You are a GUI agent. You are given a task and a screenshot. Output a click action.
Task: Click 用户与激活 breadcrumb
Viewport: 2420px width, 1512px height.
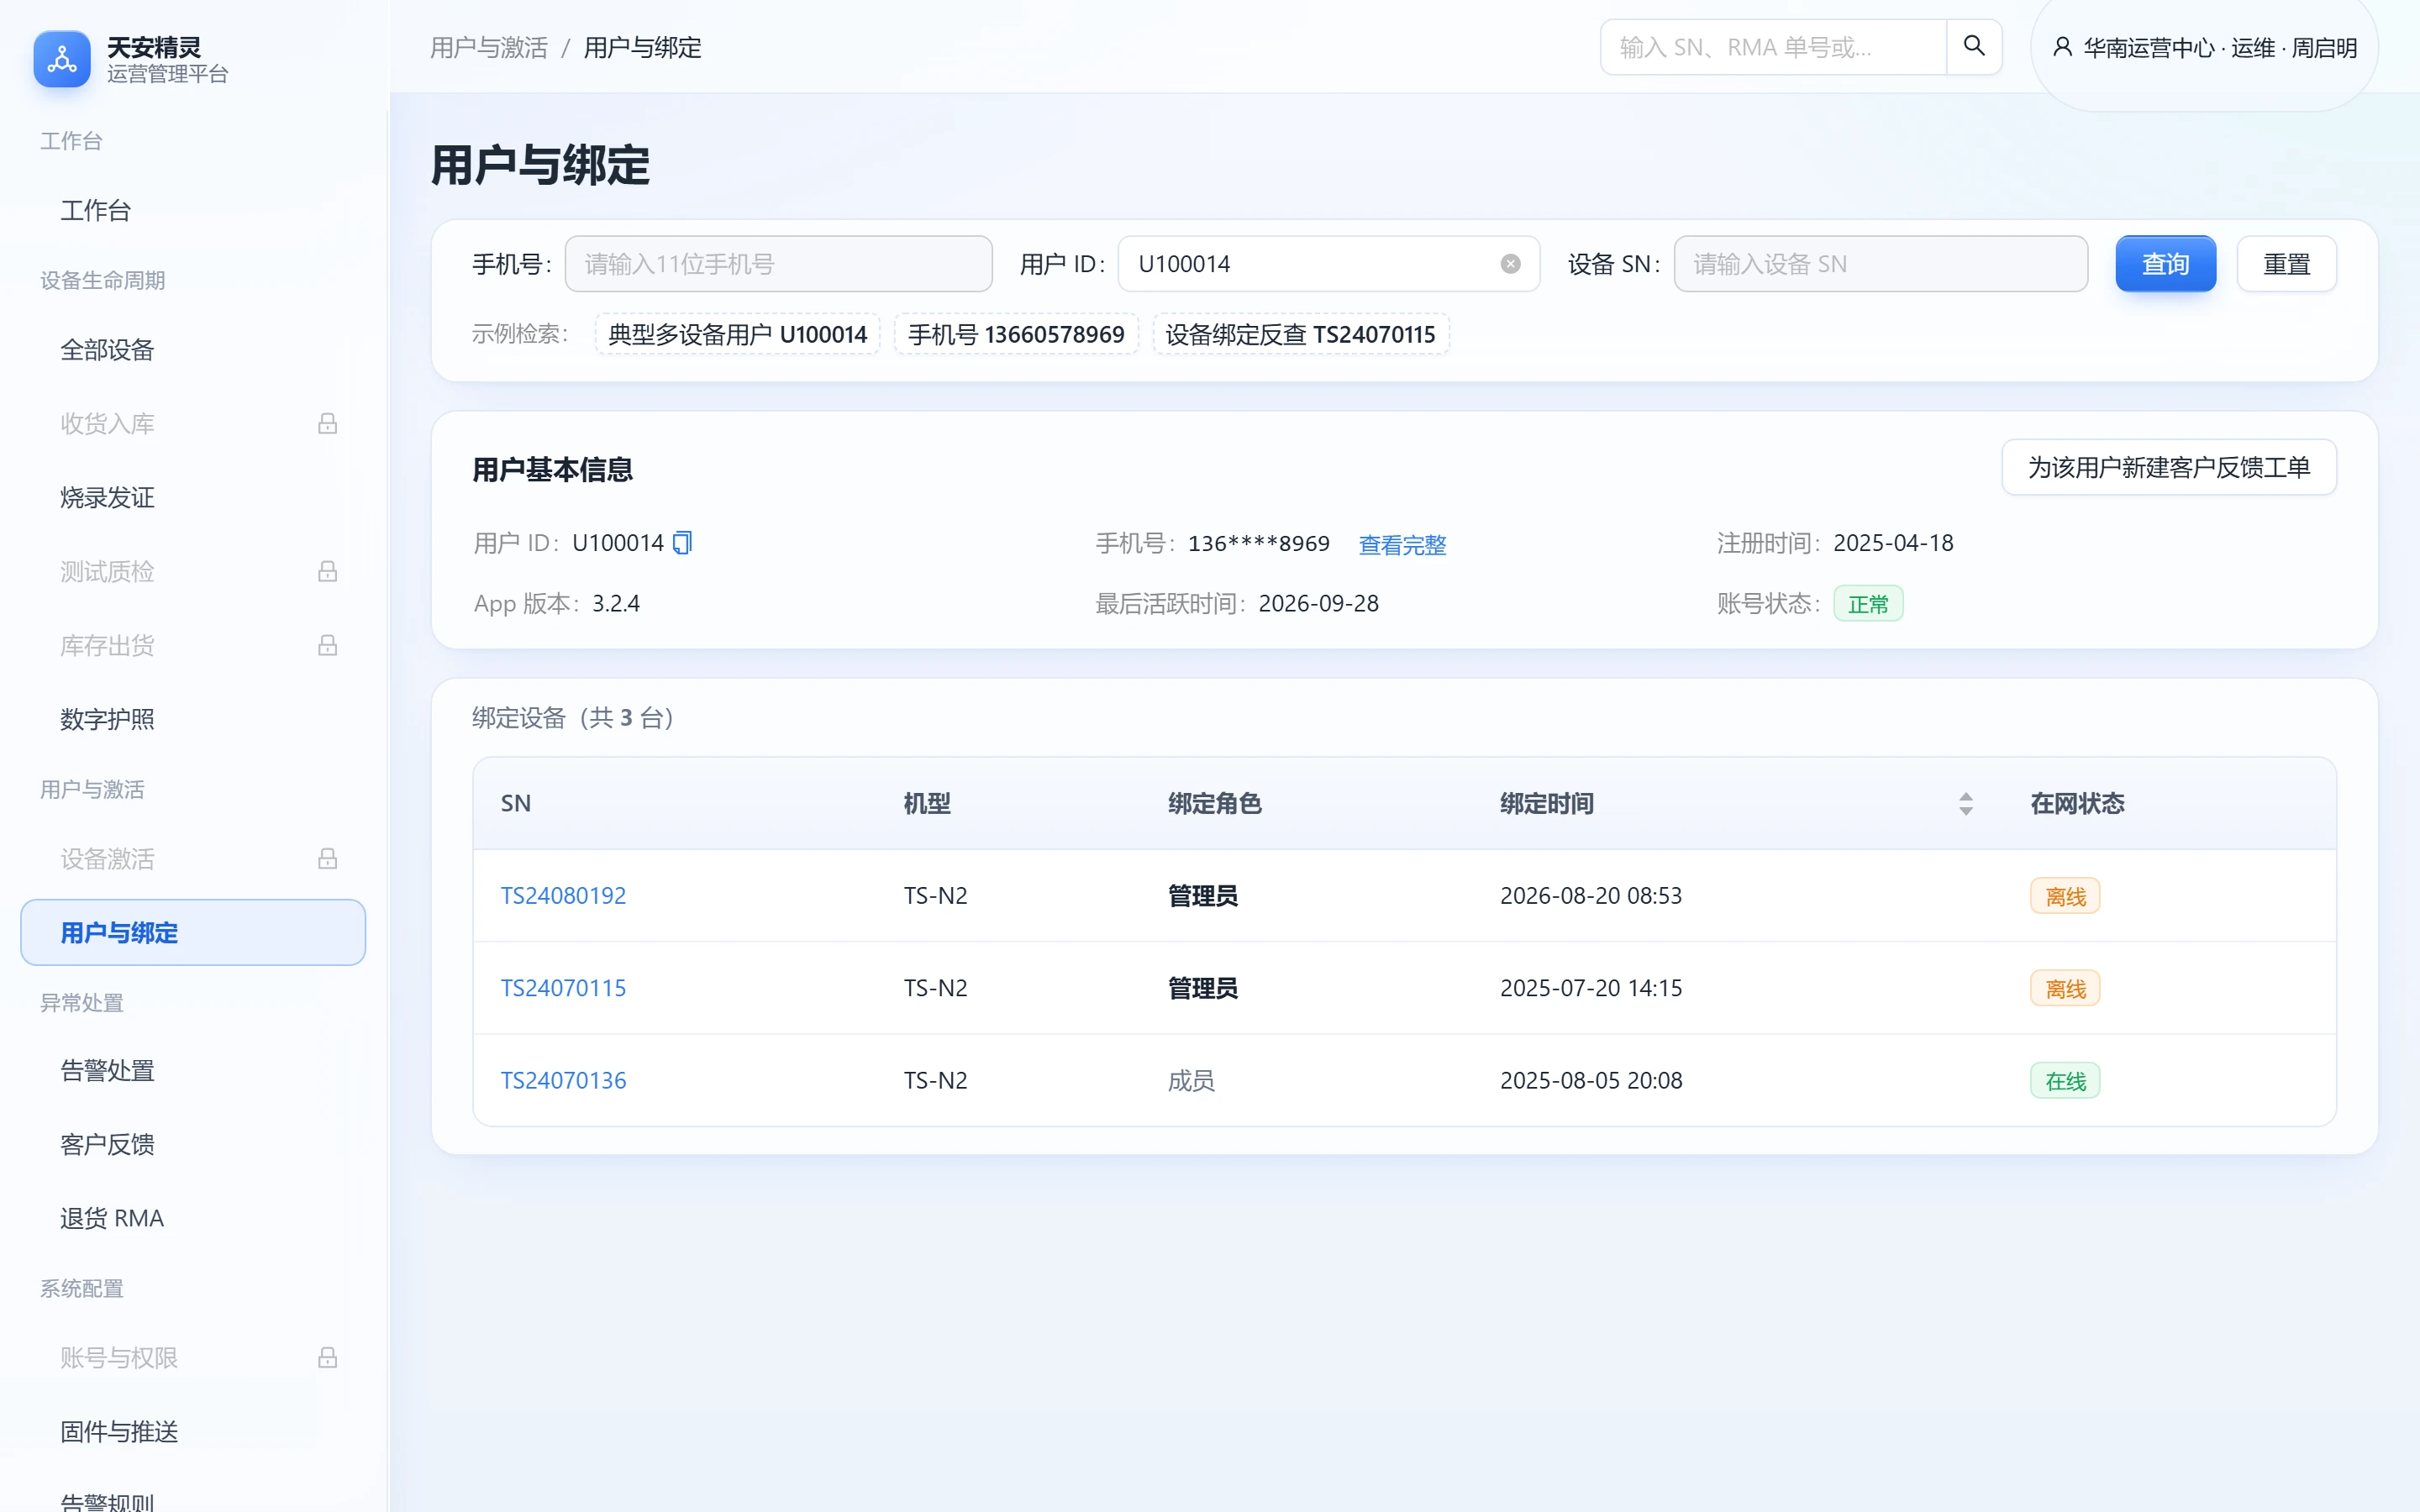point(489,47)
